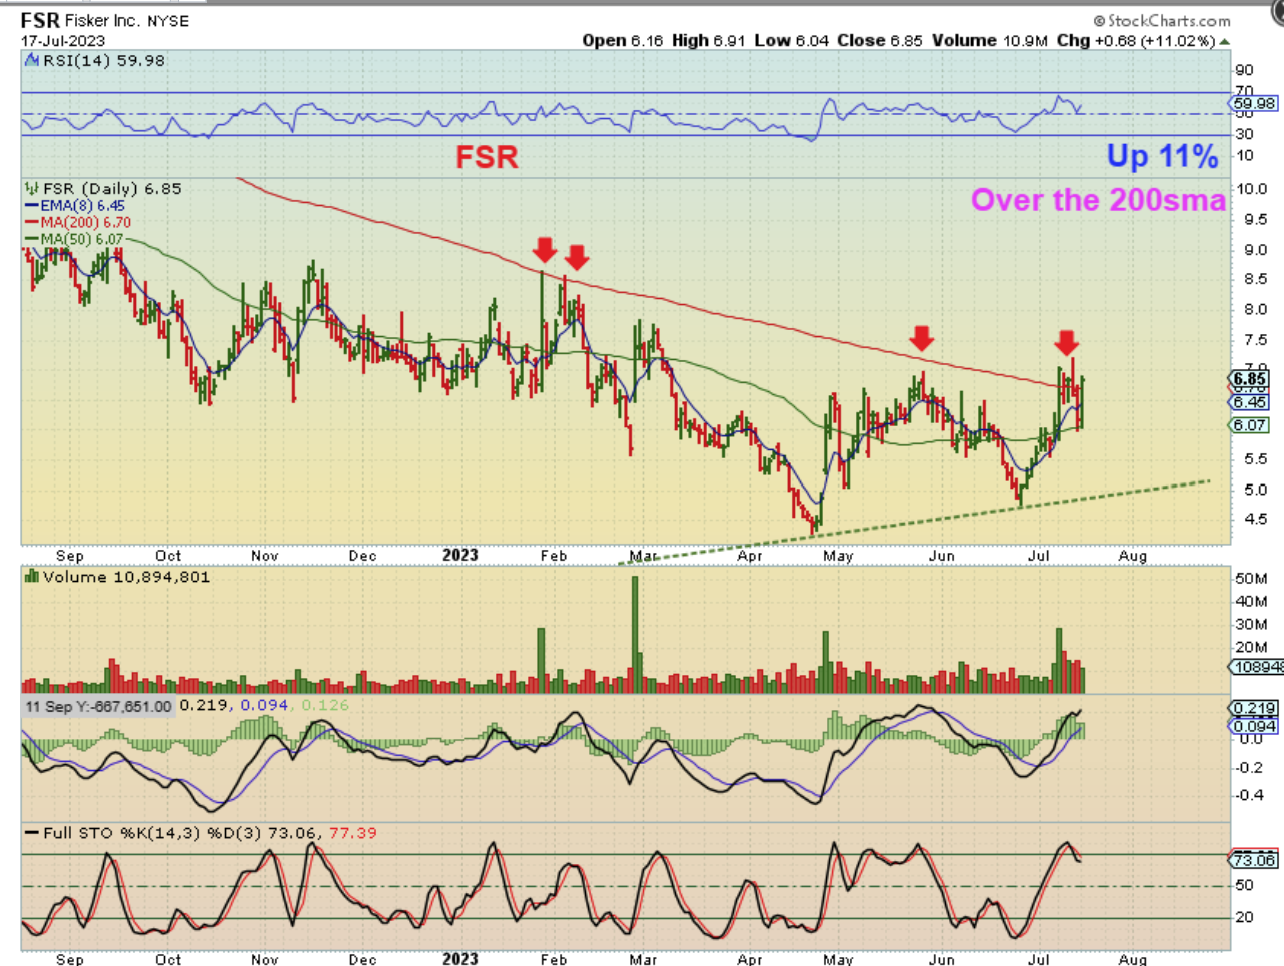Screen dimensions: 1284x966
Task: Select the FSR ticker symbol in the header
Action: [40, 20]
